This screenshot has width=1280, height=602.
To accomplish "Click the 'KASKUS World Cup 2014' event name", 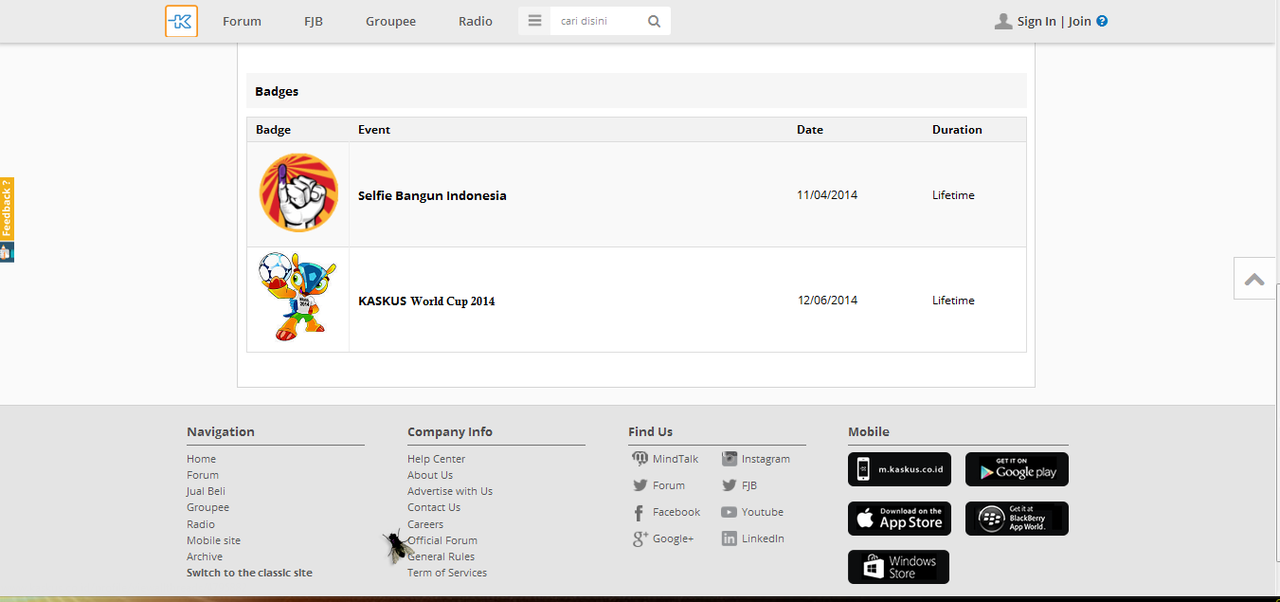I will pyautogui.click(x=427, y=301).
